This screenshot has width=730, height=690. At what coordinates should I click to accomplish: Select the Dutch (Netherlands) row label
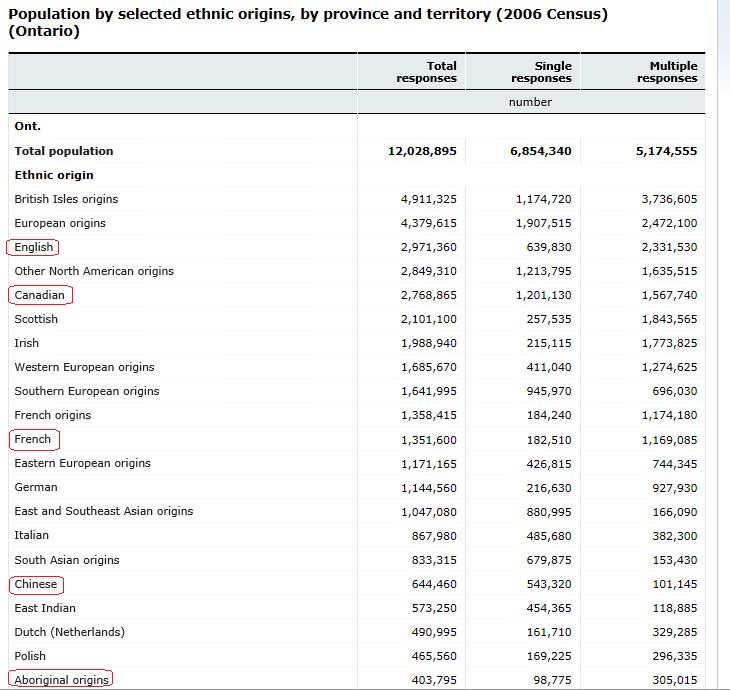(x=69, y=632)
